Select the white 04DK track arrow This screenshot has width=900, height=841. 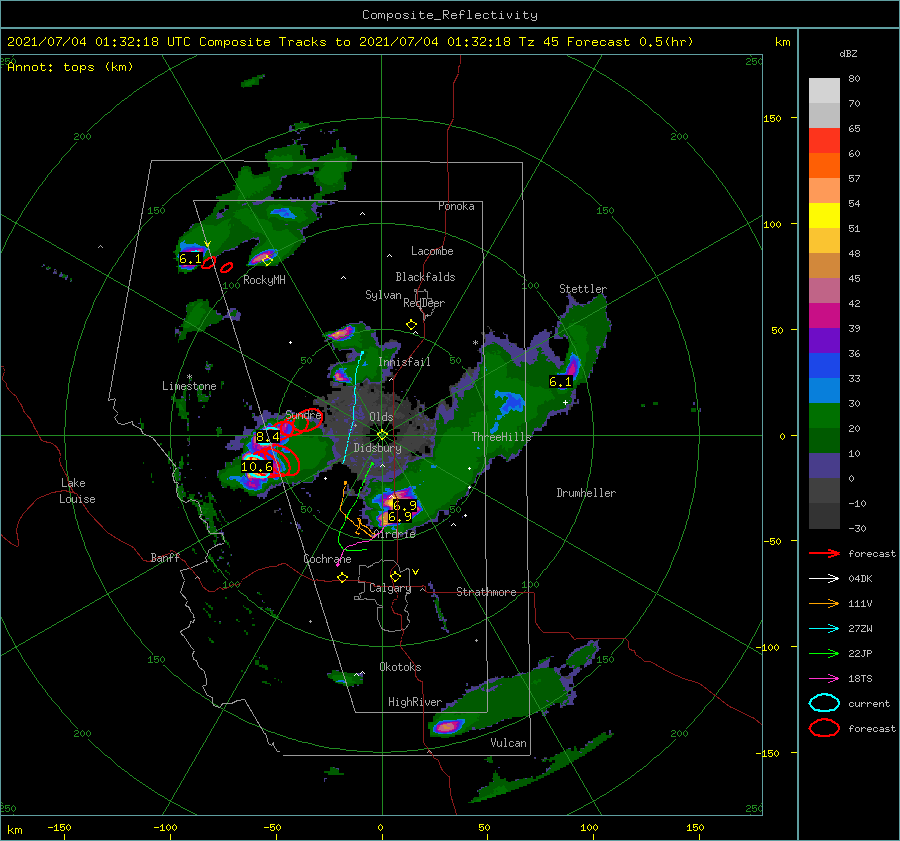click(824, 578)
